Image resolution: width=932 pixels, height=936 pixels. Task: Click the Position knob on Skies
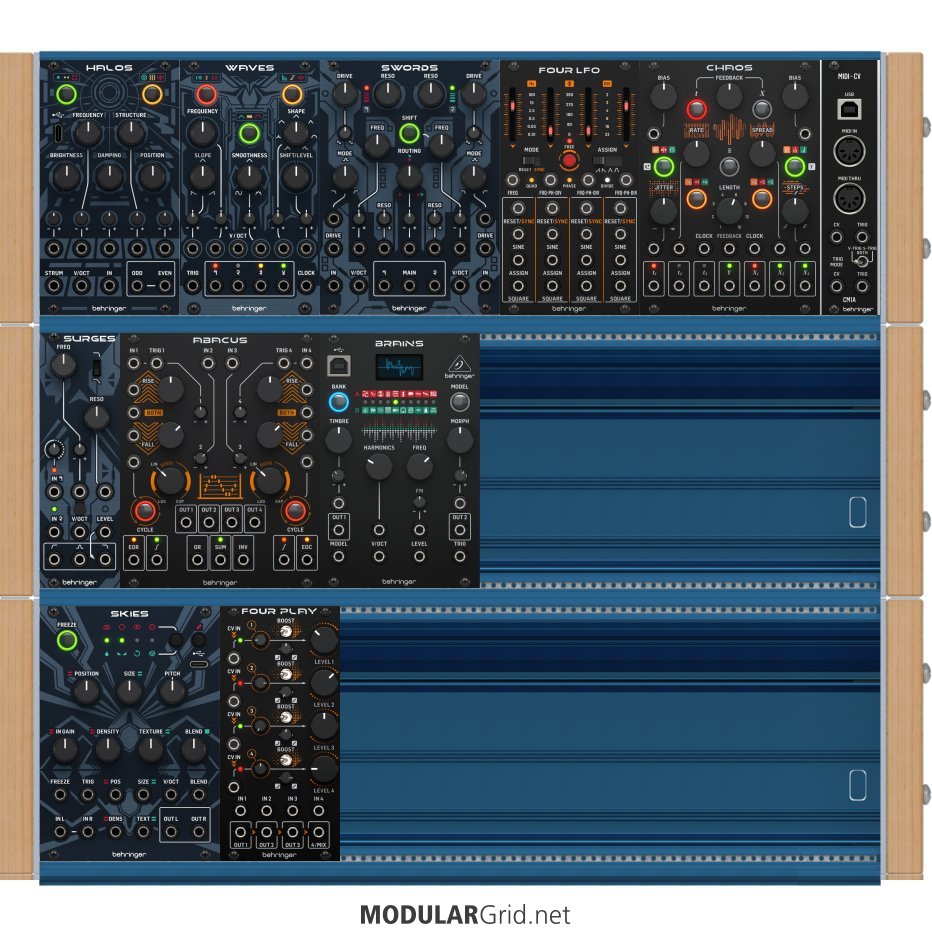tap(87, 691)
